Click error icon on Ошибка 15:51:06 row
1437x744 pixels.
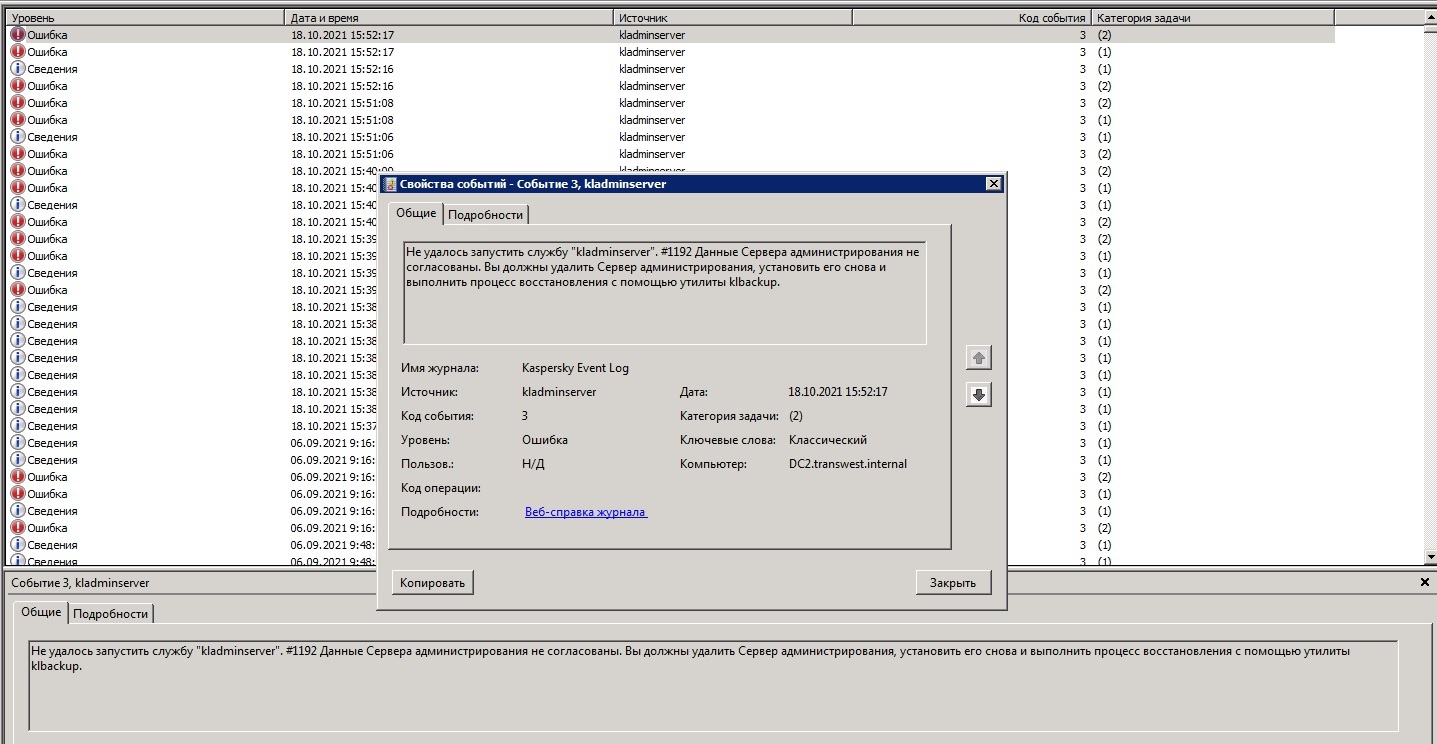point(18,154)
